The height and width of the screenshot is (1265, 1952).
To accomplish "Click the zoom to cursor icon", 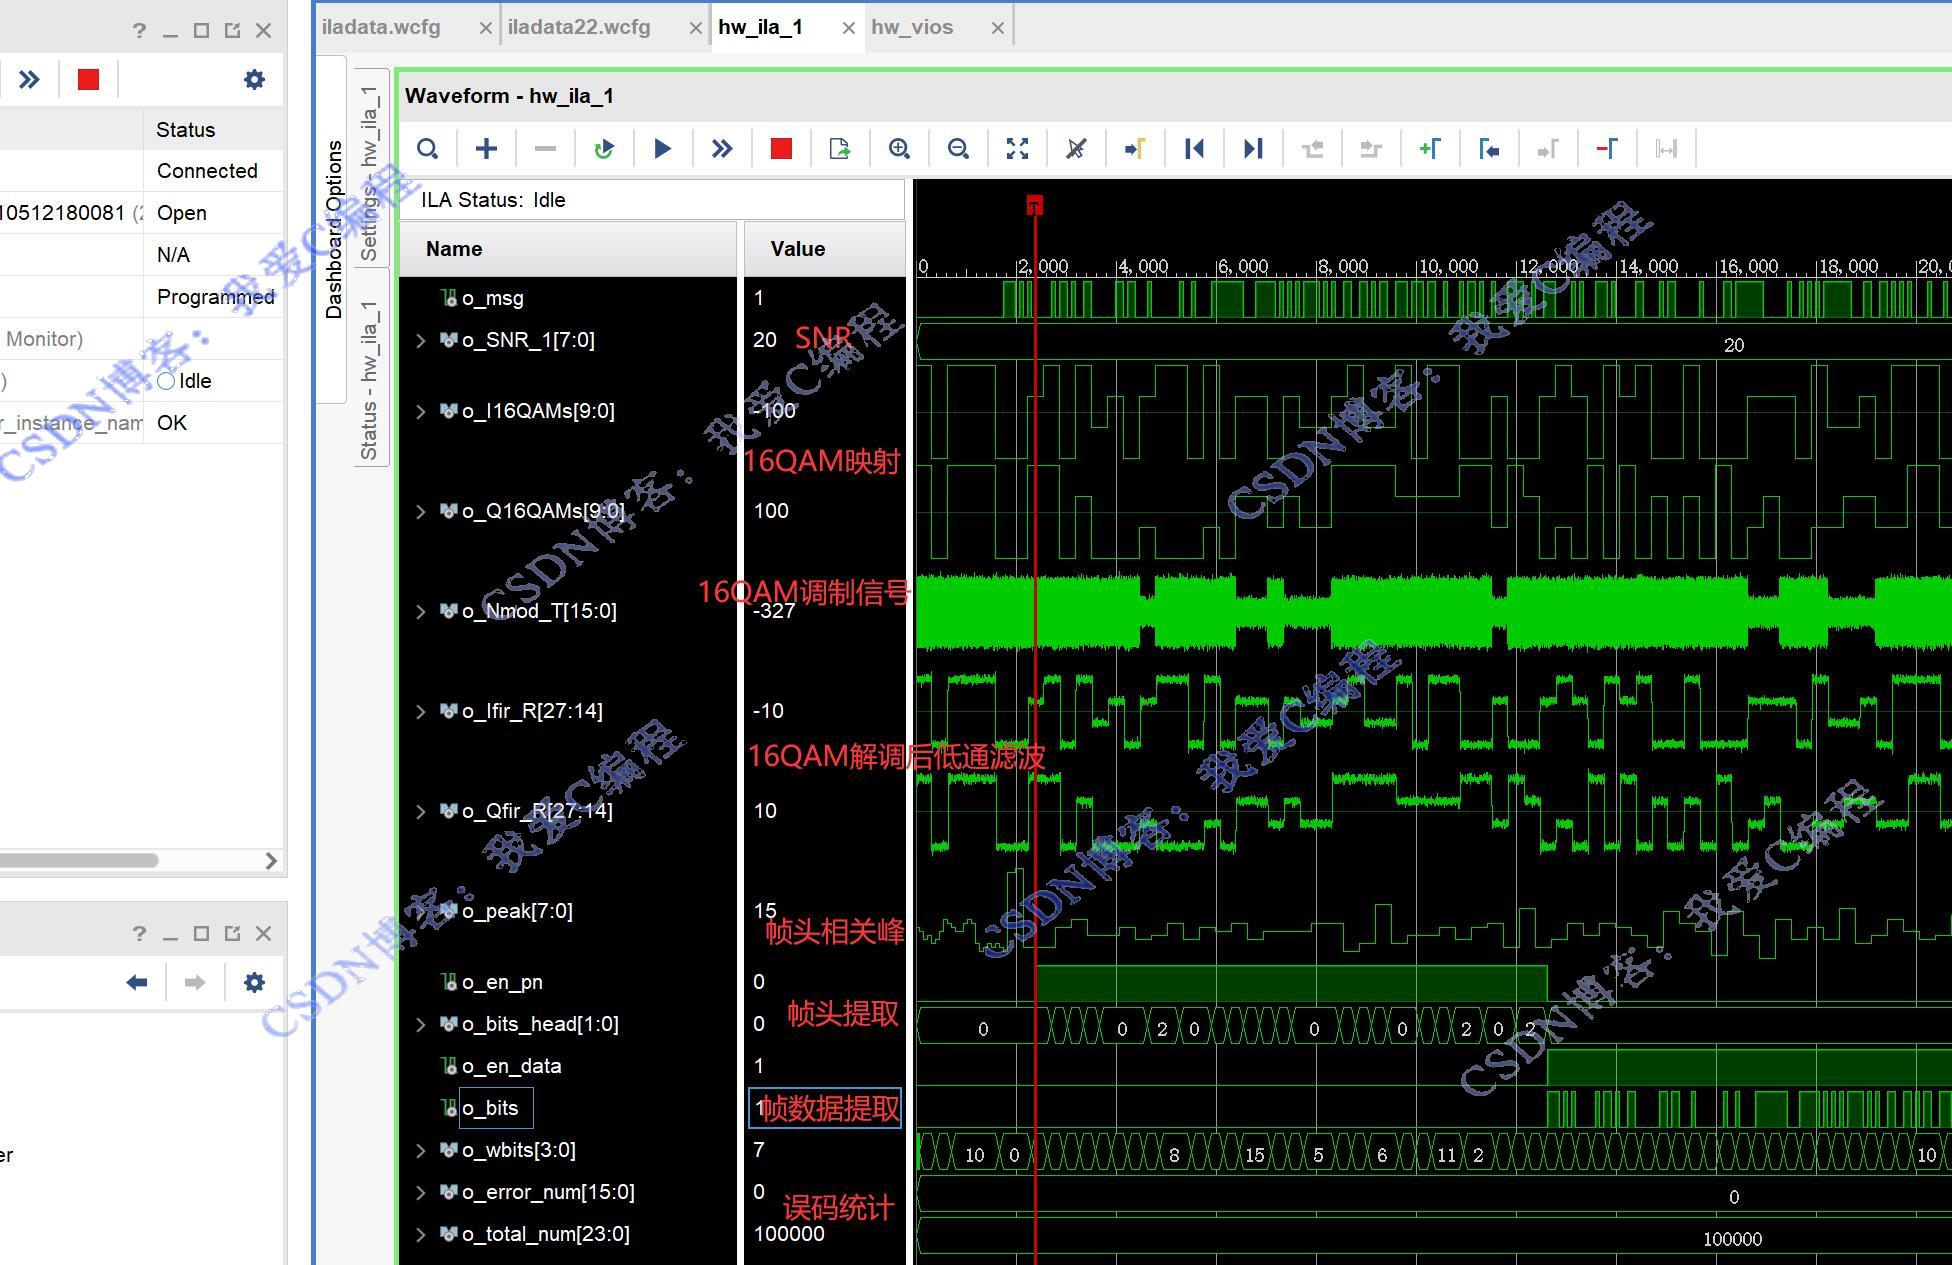I will pos(1076,149).
